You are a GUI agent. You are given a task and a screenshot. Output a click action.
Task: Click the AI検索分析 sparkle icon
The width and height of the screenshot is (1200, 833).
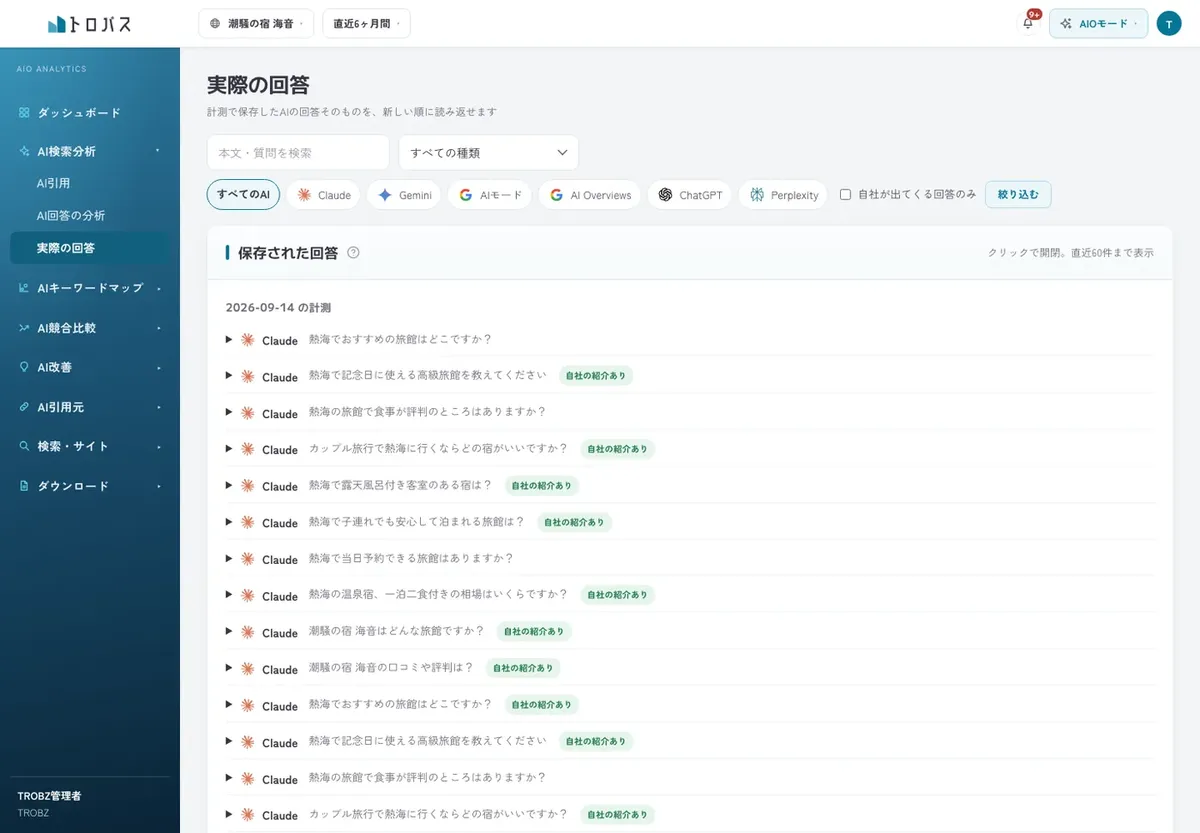click(24, 151)
